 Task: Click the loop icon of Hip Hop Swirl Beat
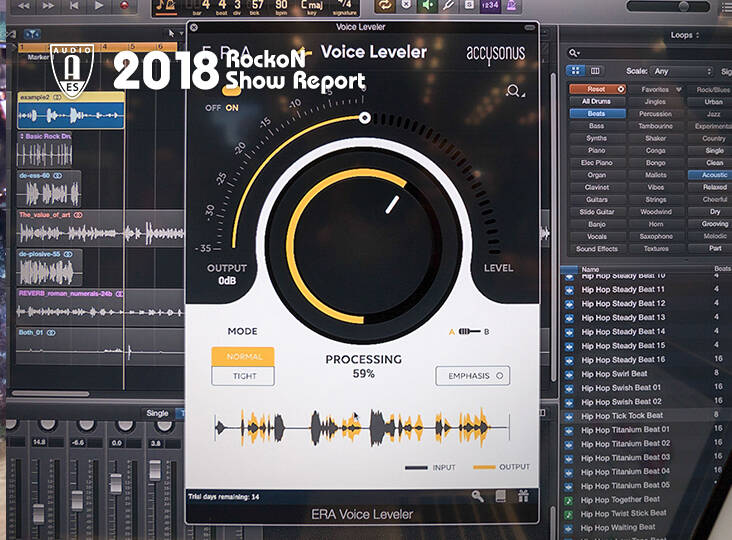click(569, 374)
